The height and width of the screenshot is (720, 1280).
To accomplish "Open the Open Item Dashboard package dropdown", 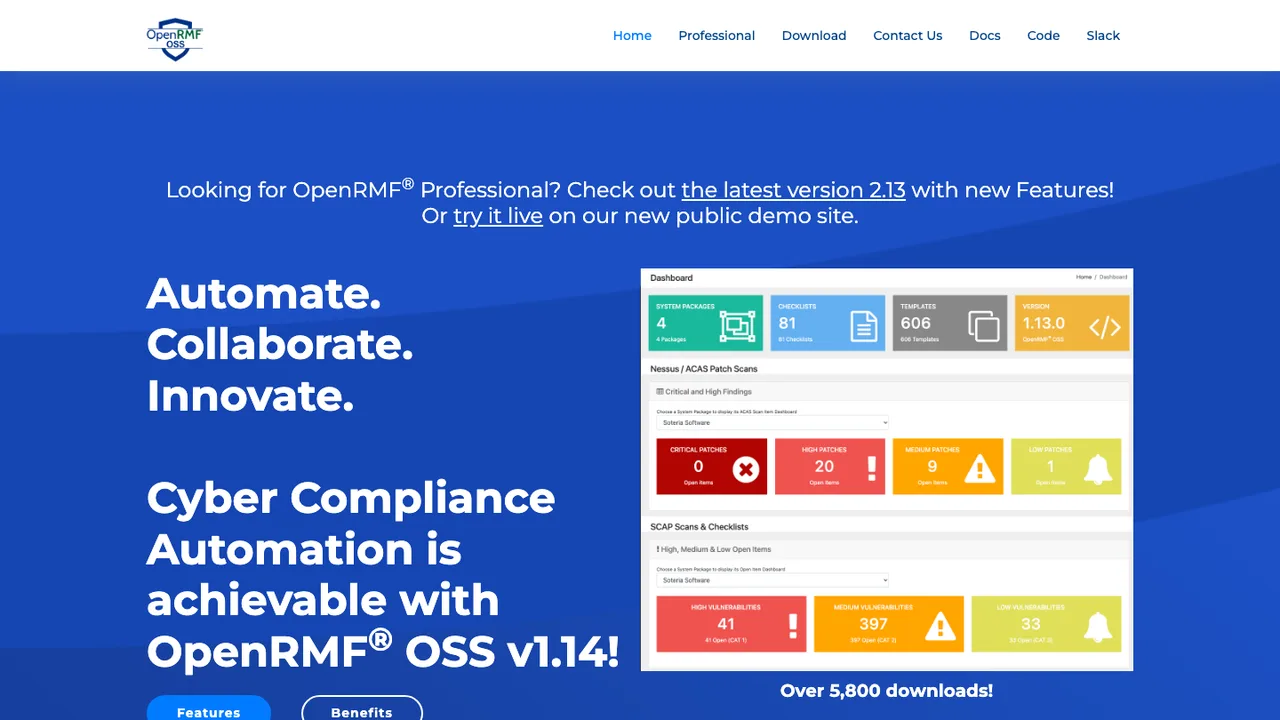I will (772, 580).
